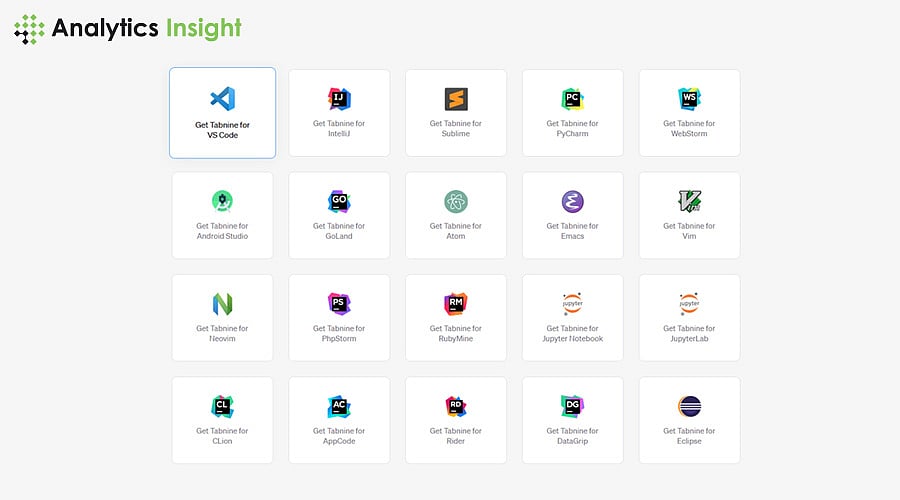Click the IntelliJ IJ icon
The image size is (900, 500).
pos(339,98)
